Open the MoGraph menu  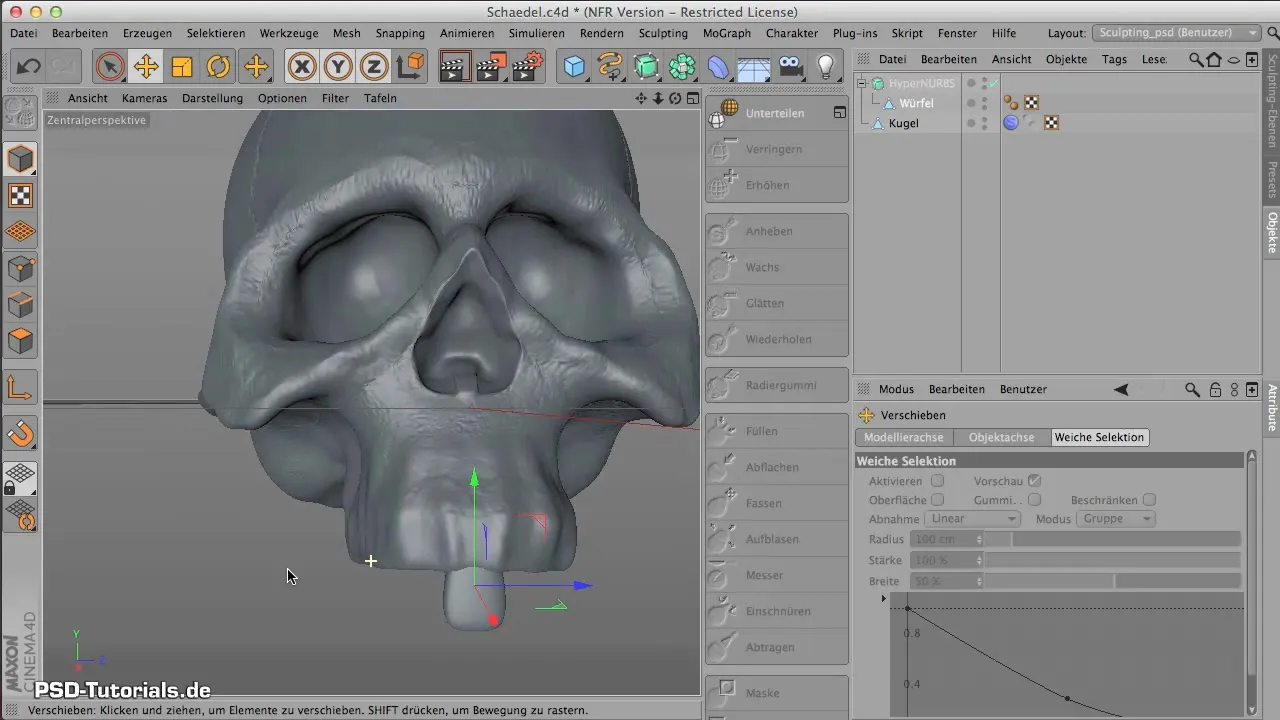coord(727,33)
